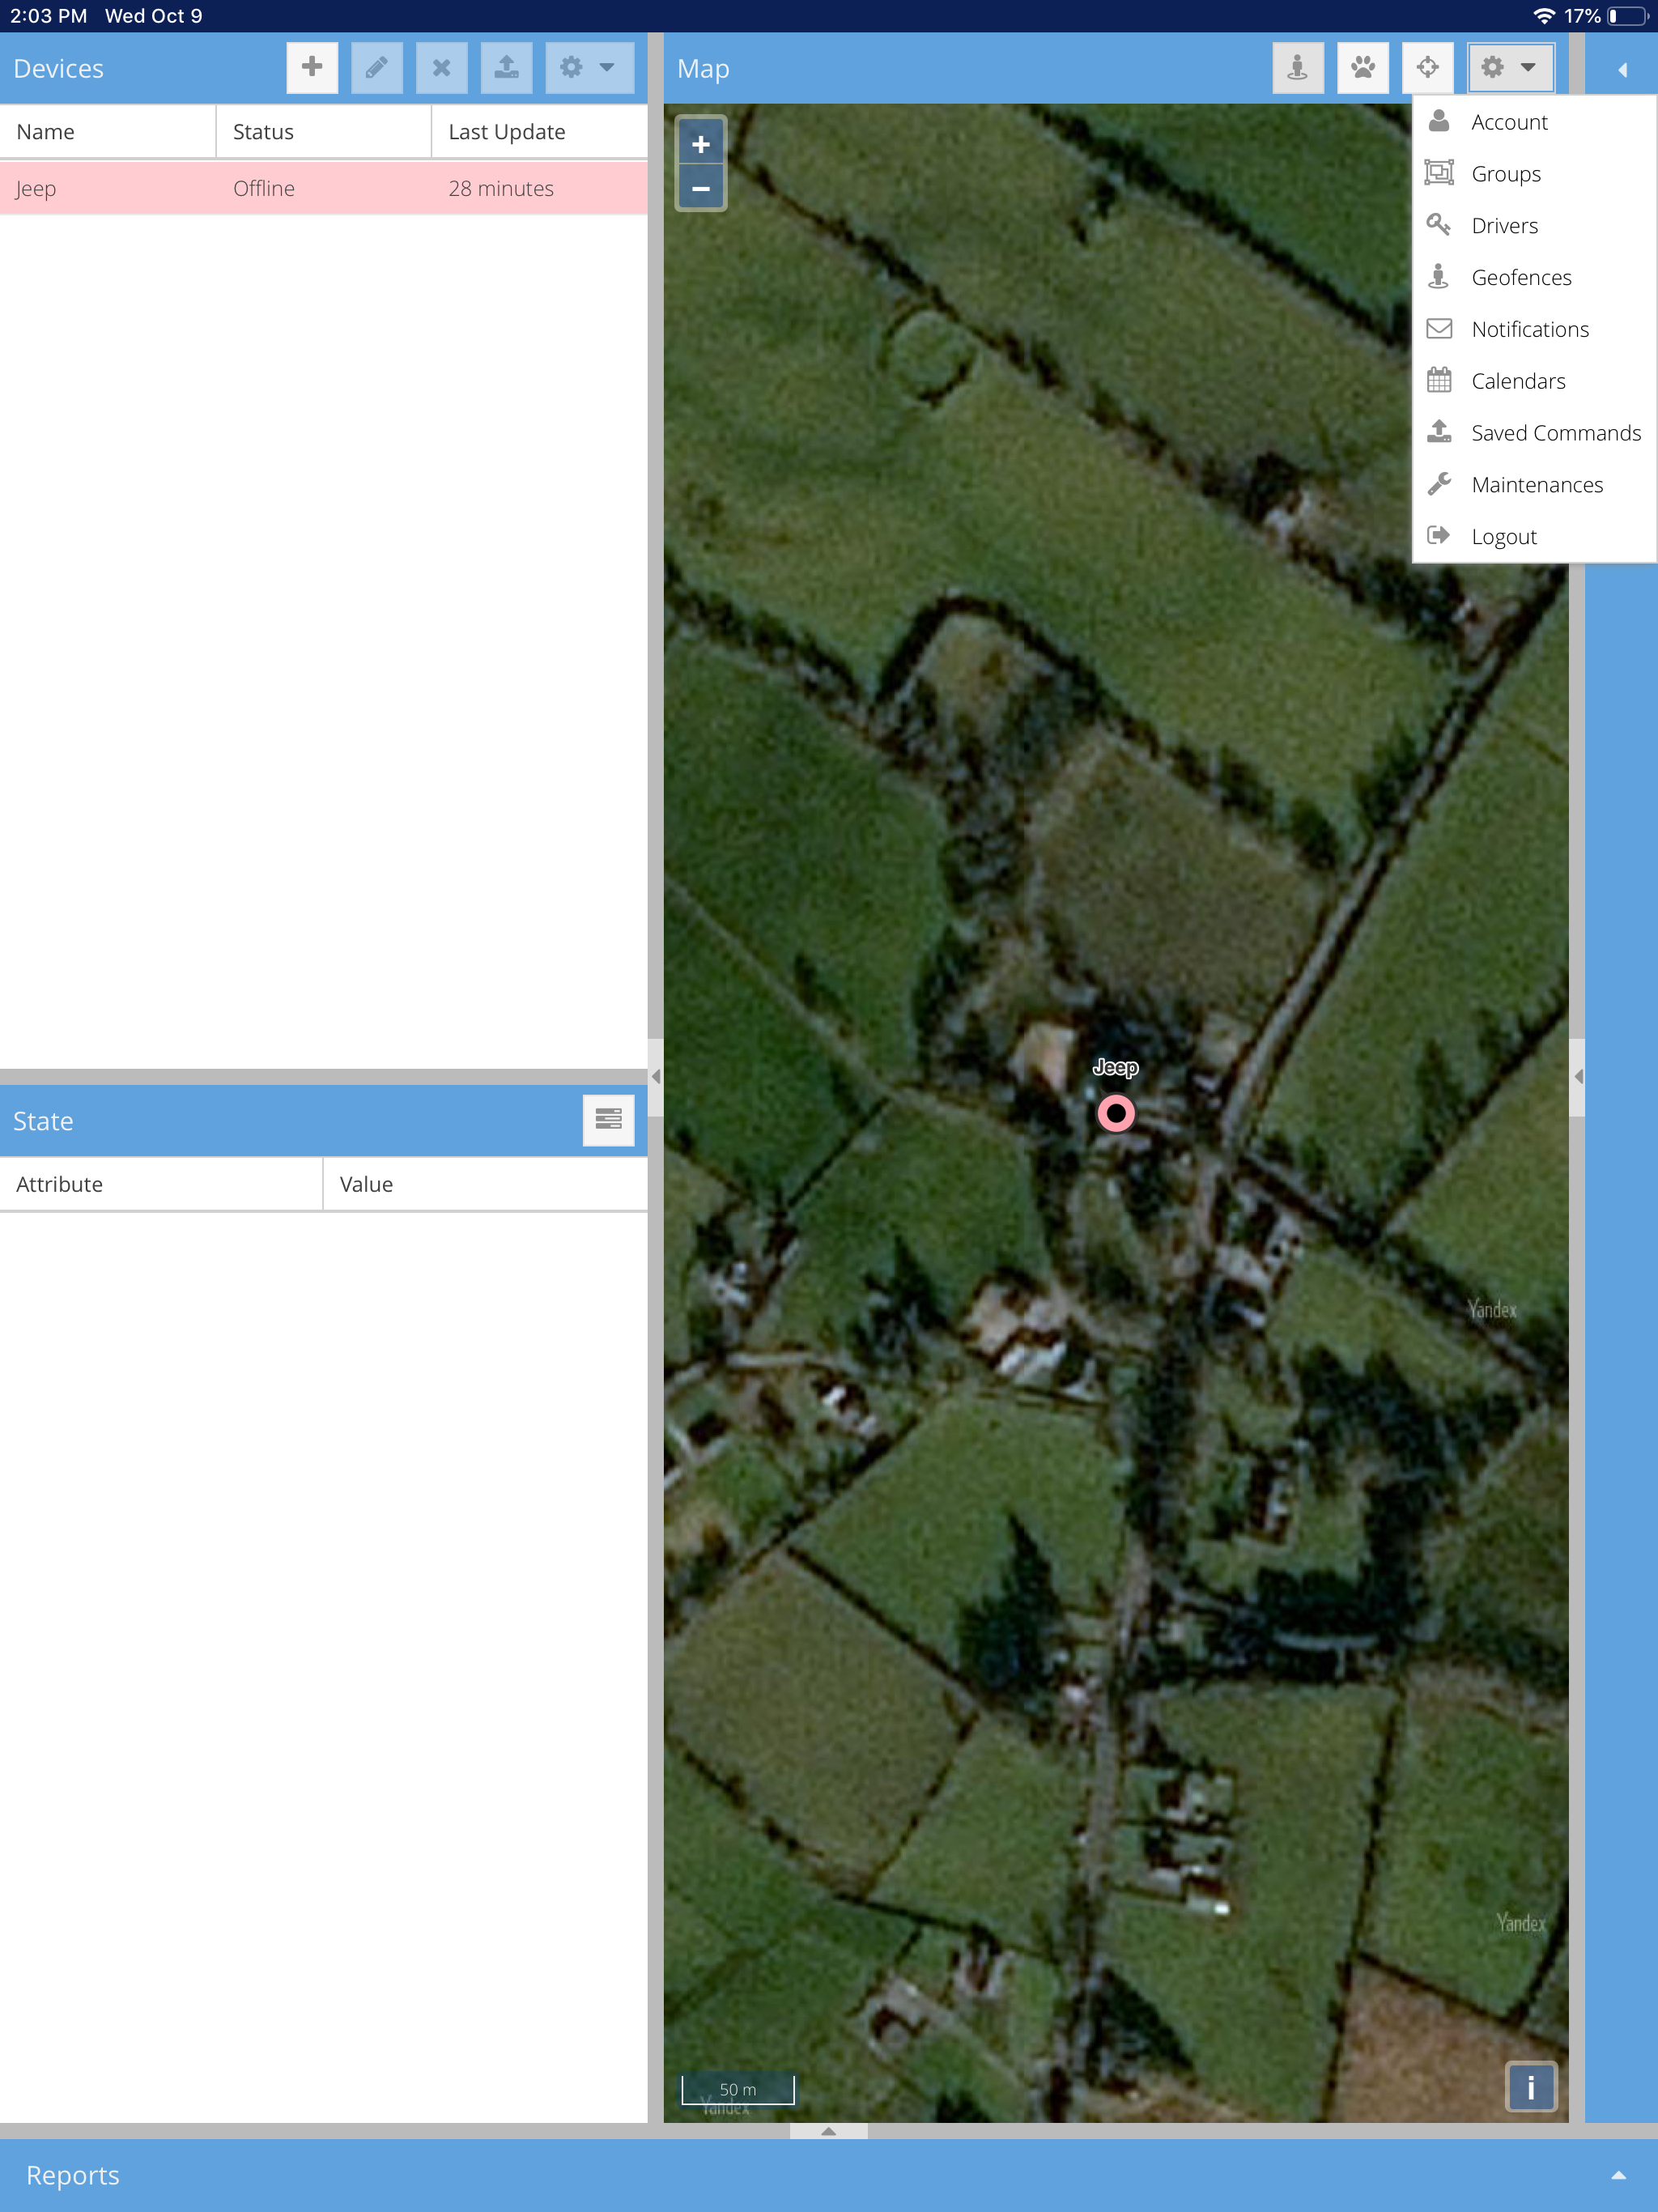Open Saved Commands menu entry
The height and width of the screenshot is (2212, 1658).
click(1555, 433)
